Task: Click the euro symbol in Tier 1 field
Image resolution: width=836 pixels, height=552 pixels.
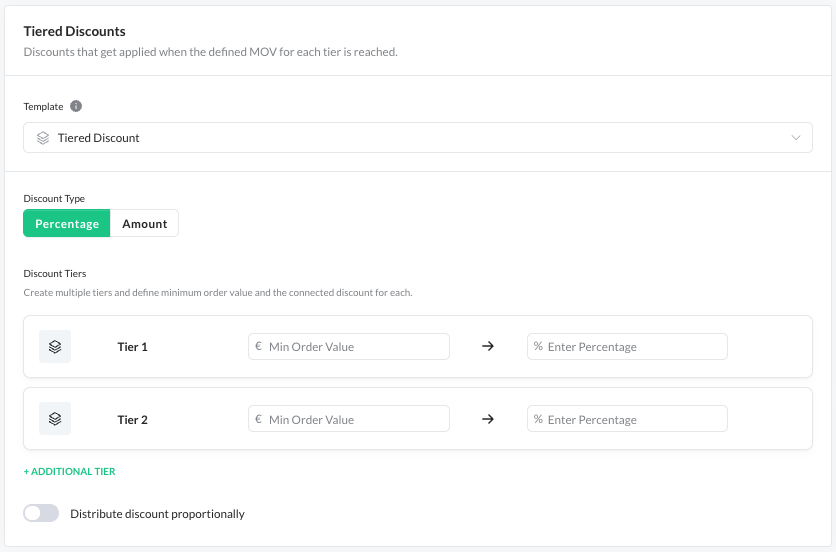Action: 259,346
